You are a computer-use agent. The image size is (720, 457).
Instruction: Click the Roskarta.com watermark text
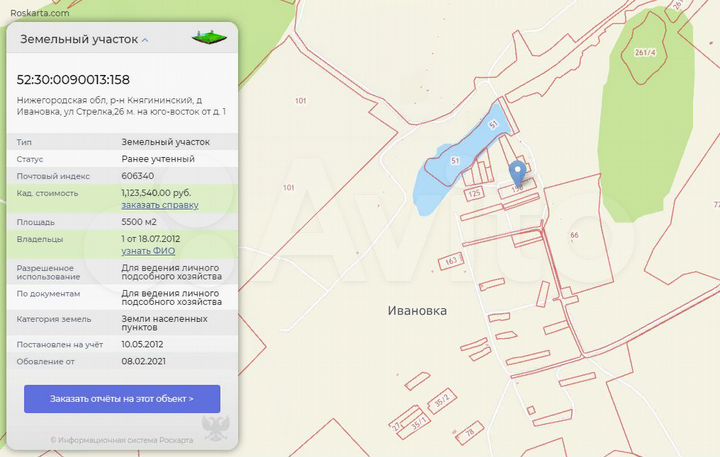[38, 12]
